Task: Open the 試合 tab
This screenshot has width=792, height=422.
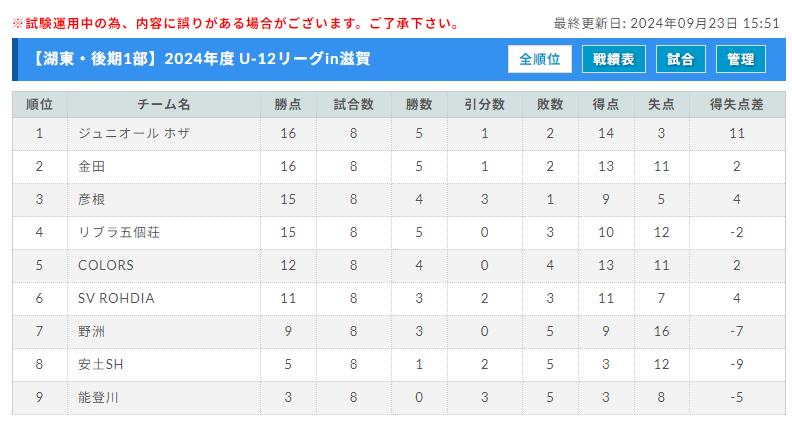Action: coord(680,59)
